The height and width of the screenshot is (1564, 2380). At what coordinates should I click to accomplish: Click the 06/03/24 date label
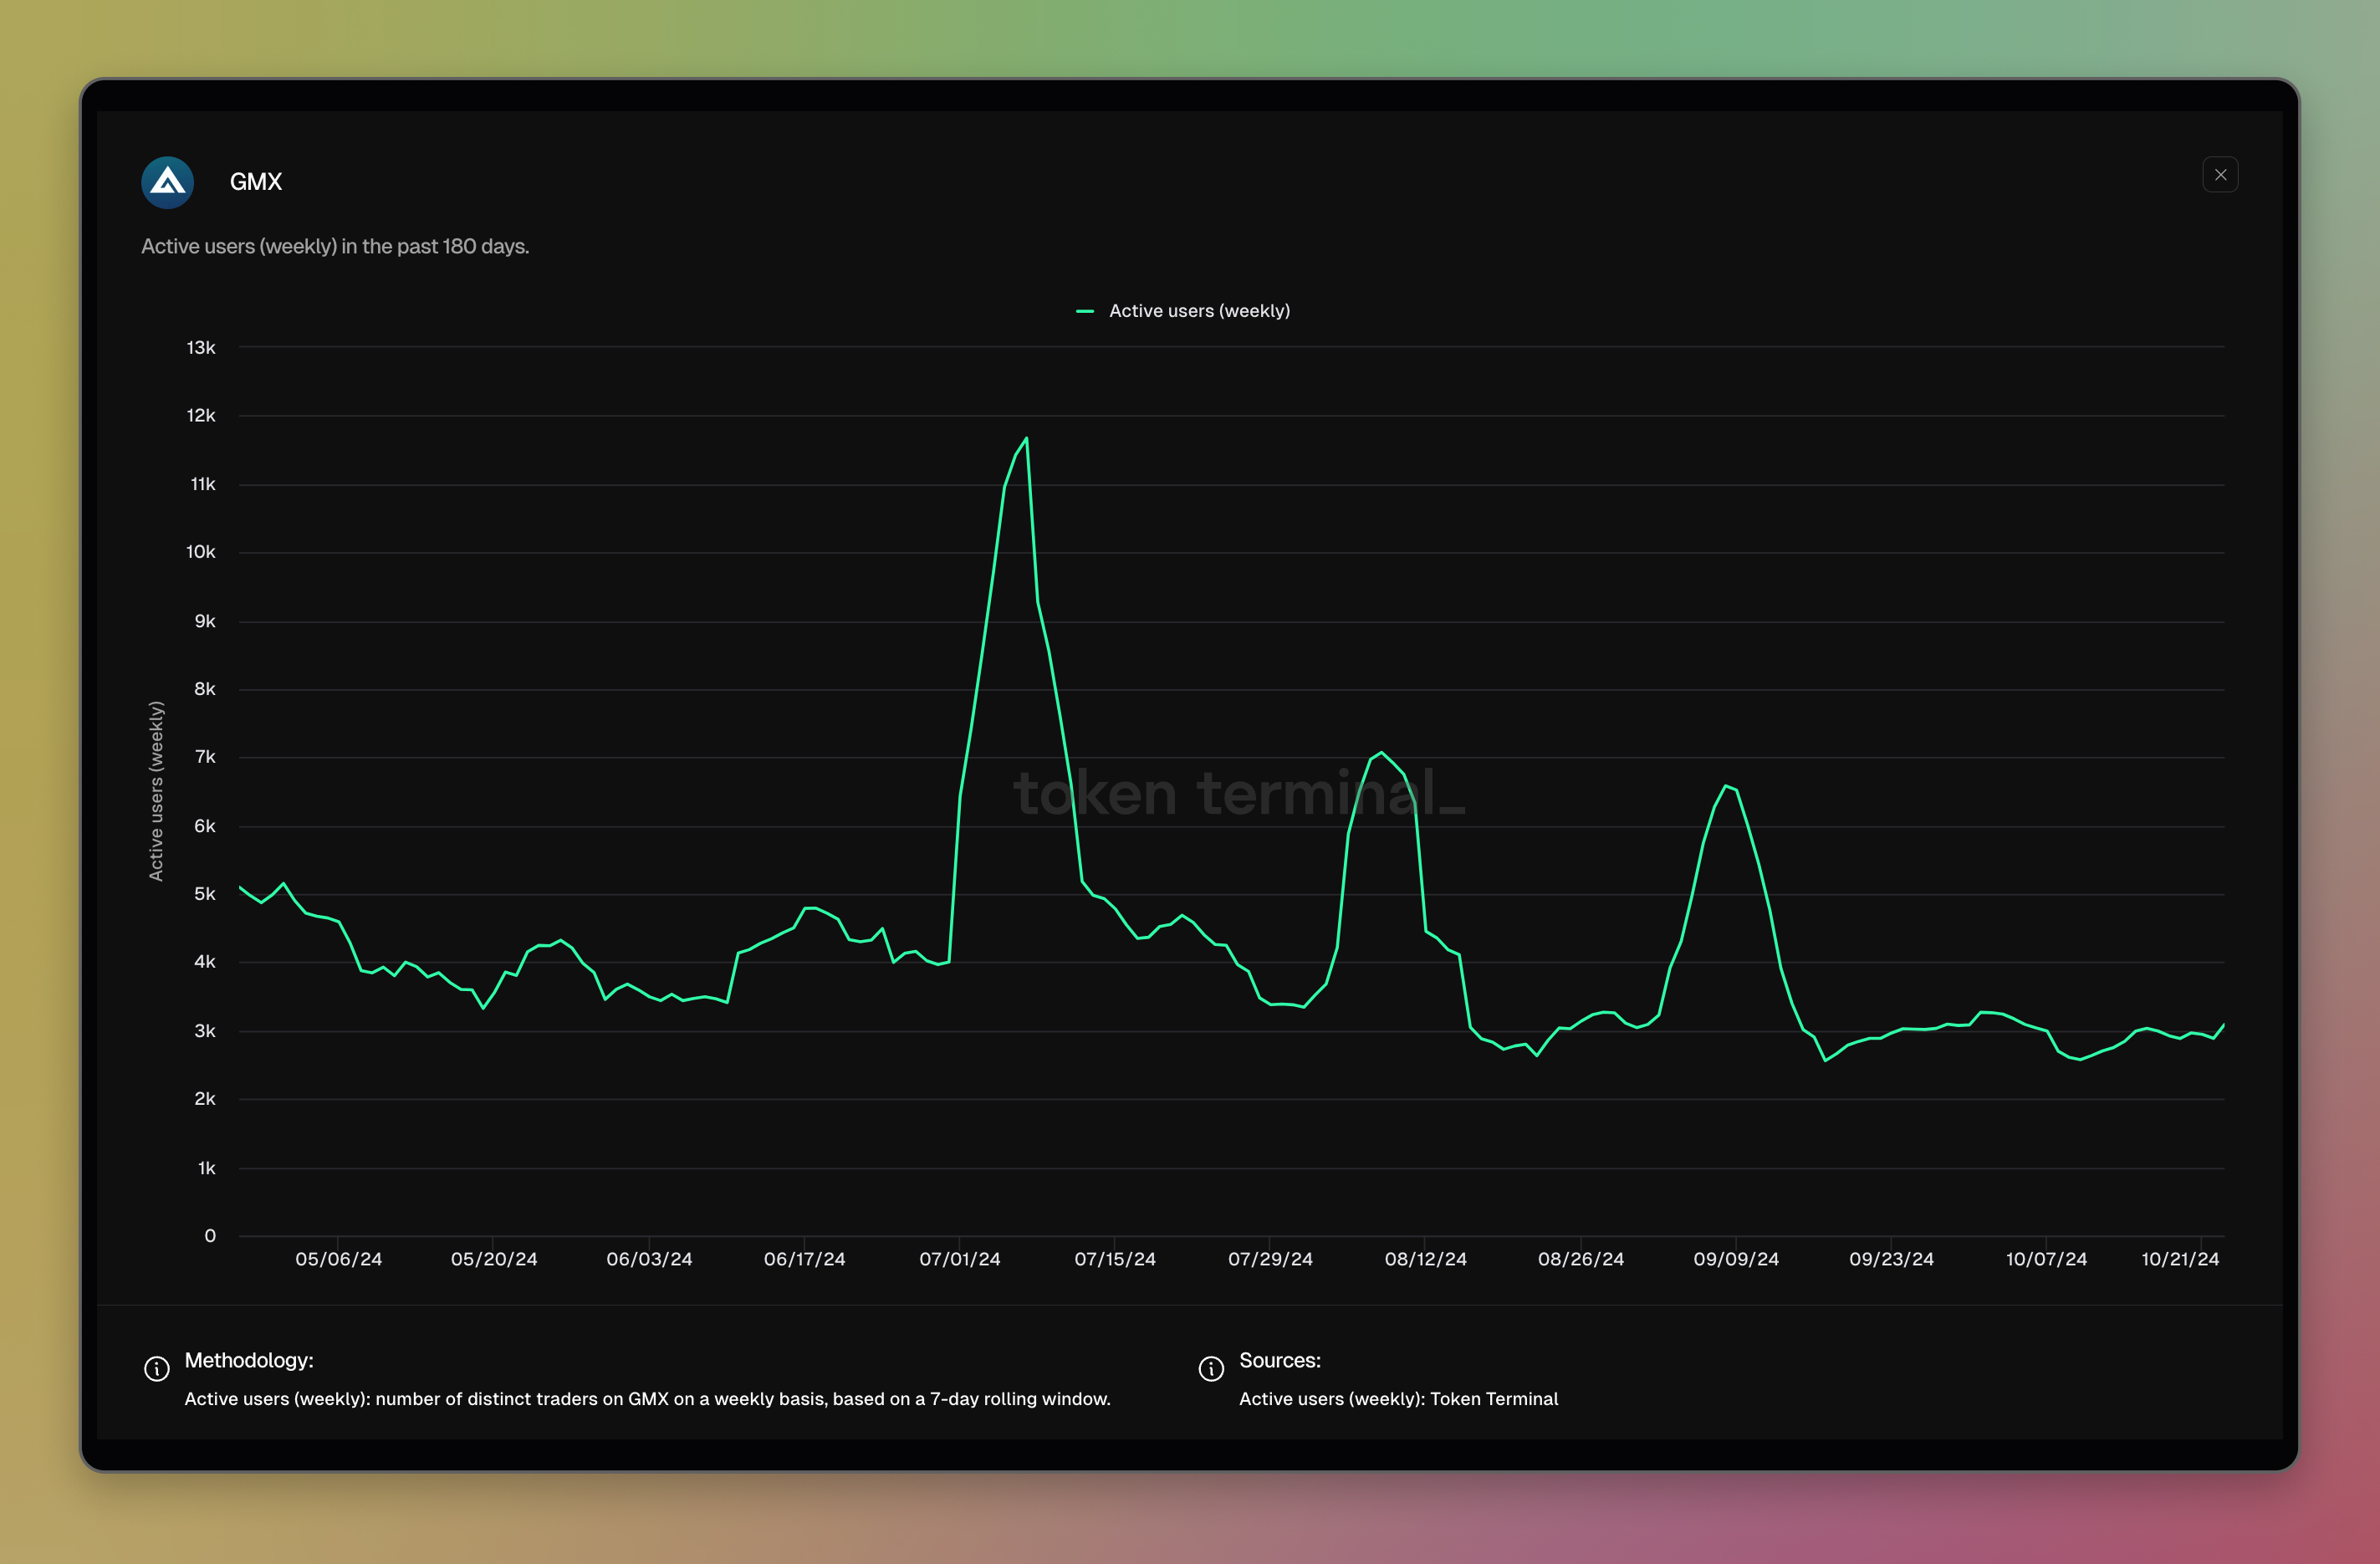[x=649, y=1259]
